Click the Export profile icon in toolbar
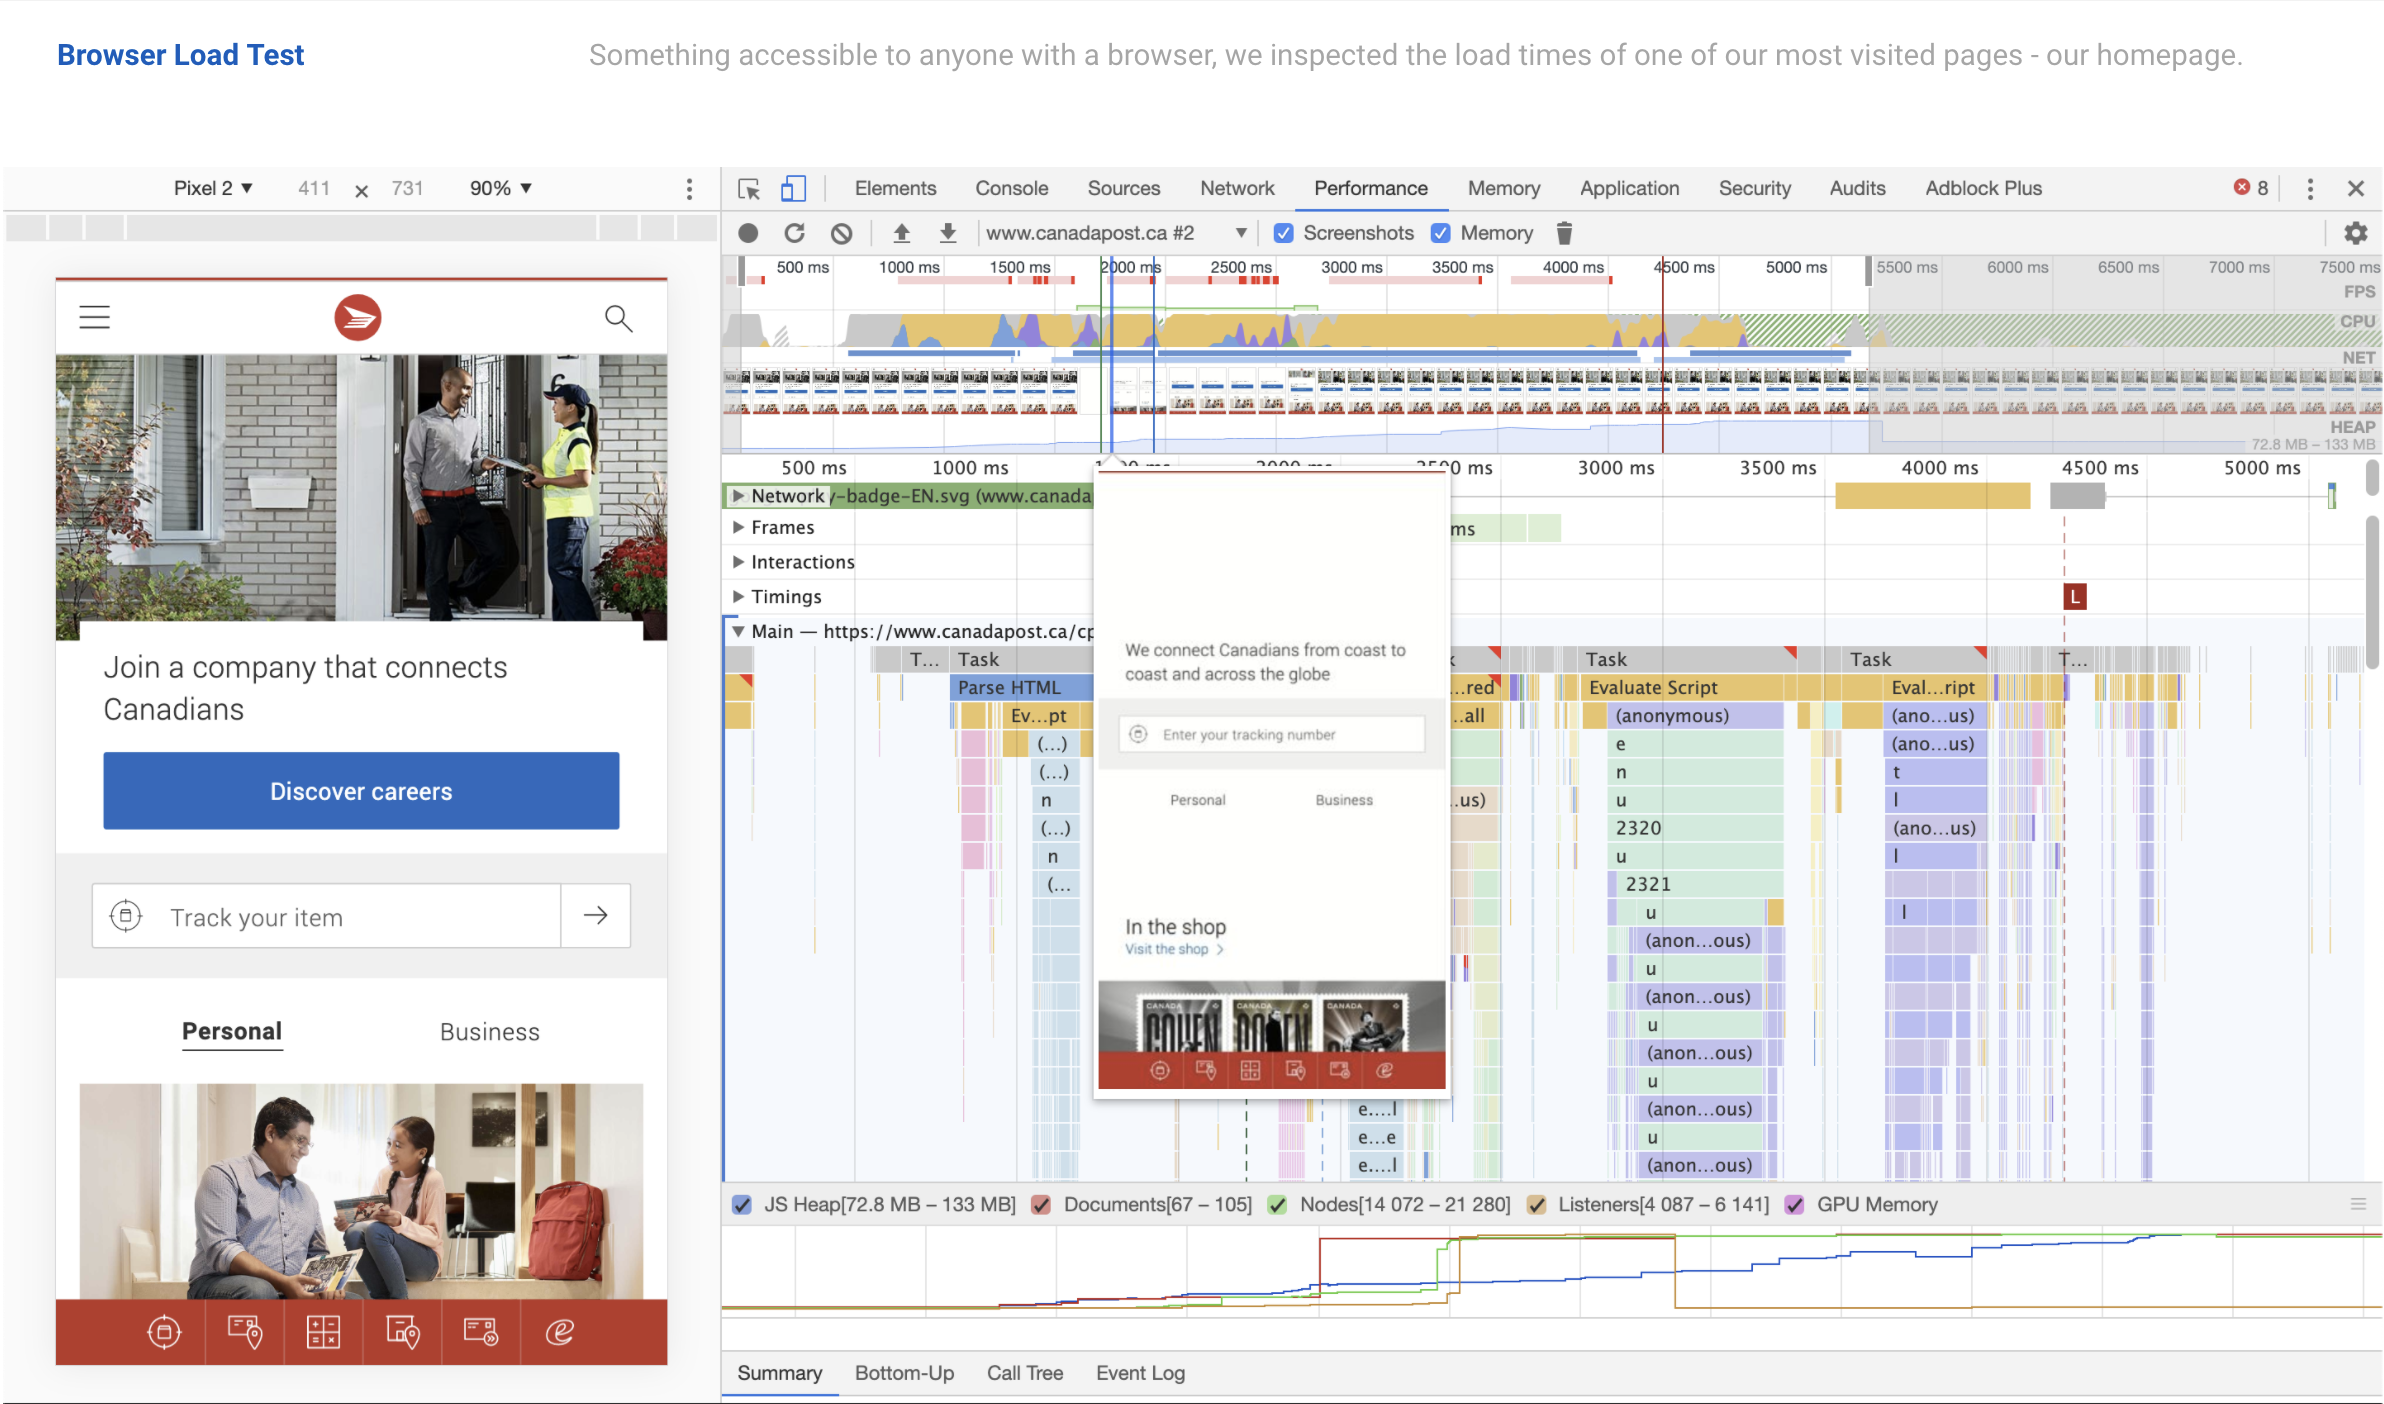Image resolution: width=2384 pixels, height=1404 pixels. click(944, 232)
